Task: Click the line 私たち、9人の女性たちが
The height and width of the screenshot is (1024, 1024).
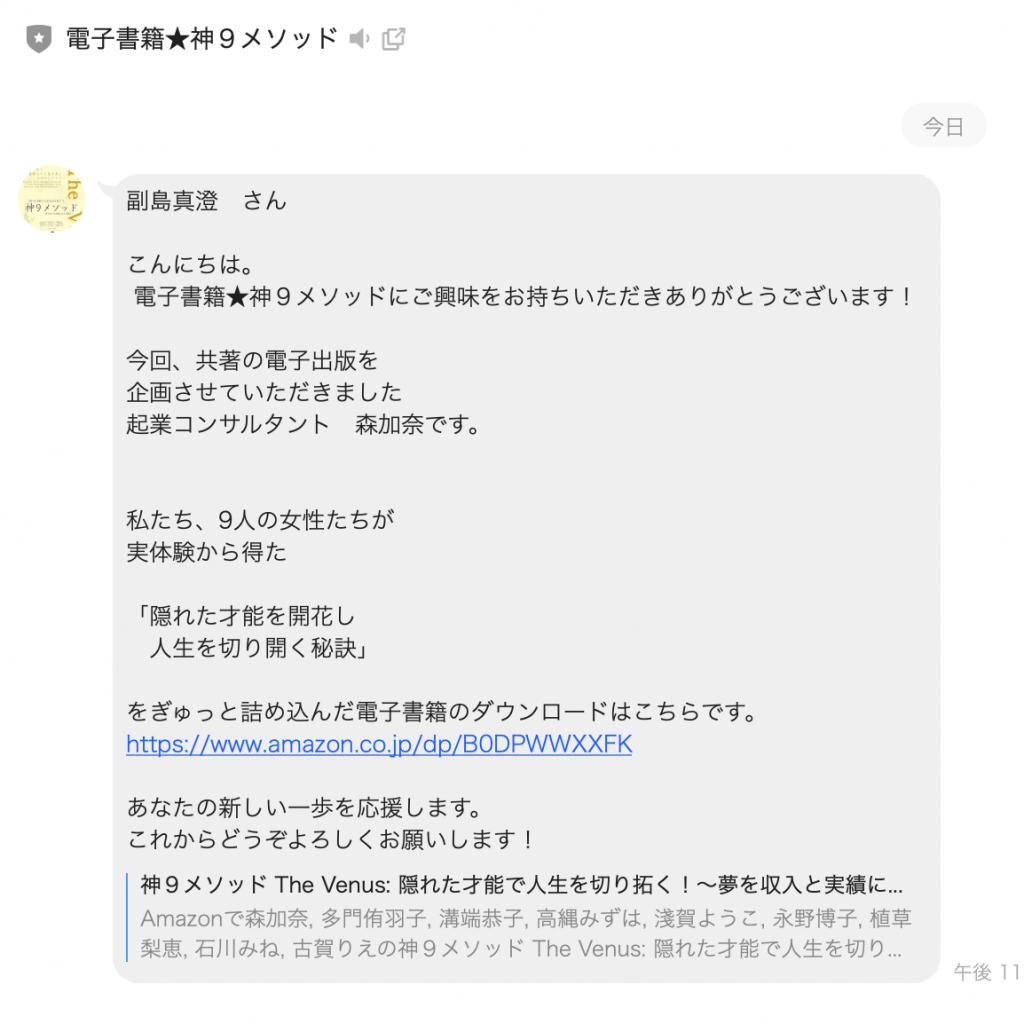Action: (261, 520)
